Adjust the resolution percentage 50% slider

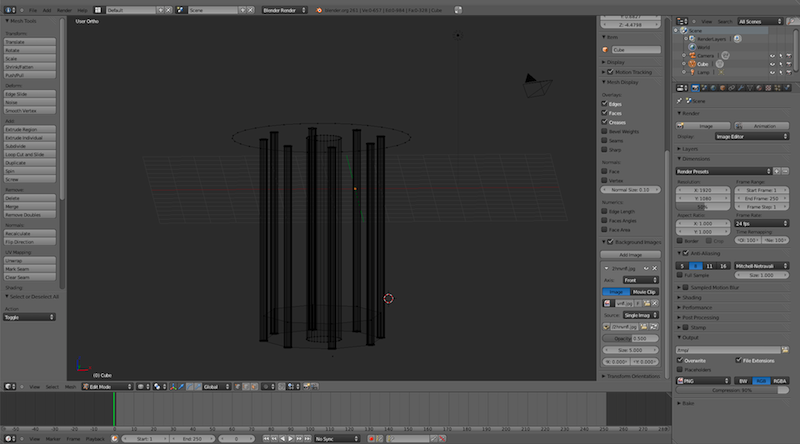[x=703, y=207]
